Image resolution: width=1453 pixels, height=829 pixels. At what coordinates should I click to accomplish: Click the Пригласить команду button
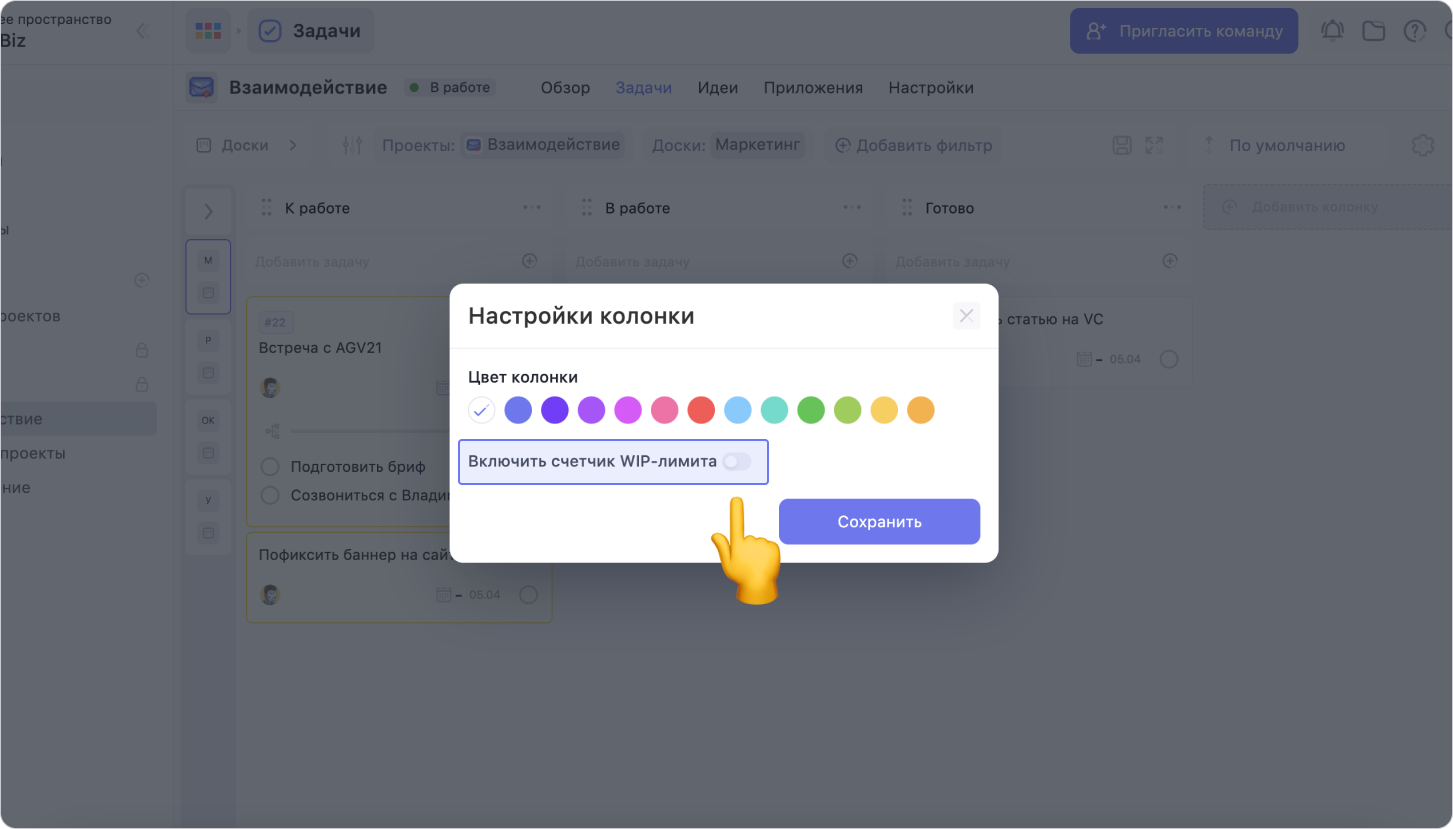pyautogui.click(x=1184, y=31)
